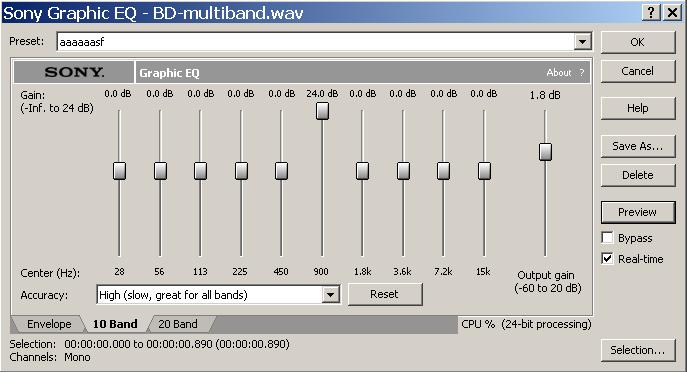Click the 'Graphic EQ' header title
Image resolution: width=687 pixels, height=372 pixels.
point(169,73)
